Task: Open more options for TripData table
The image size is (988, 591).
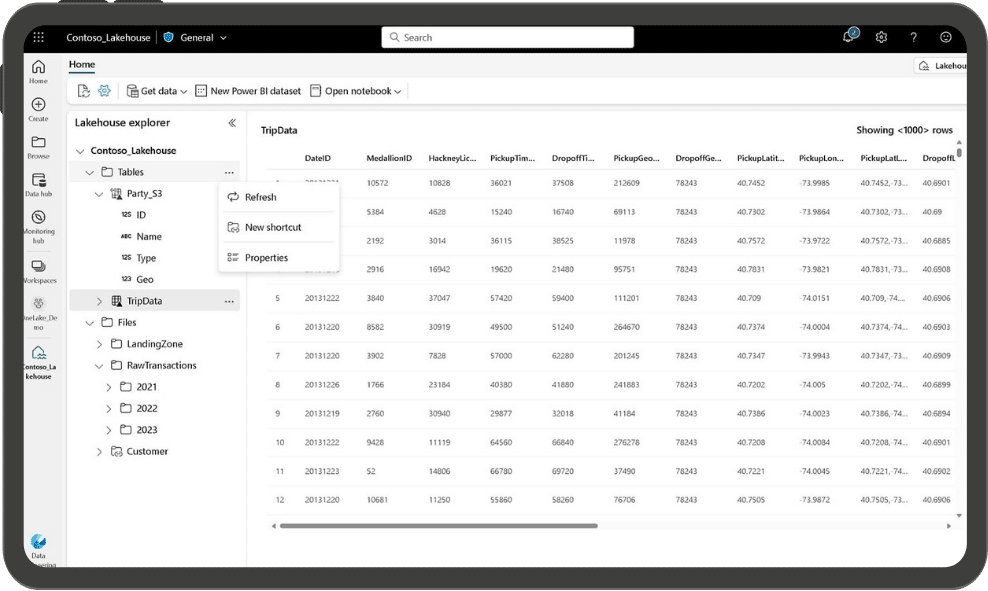Action: (x=229, y=301)
